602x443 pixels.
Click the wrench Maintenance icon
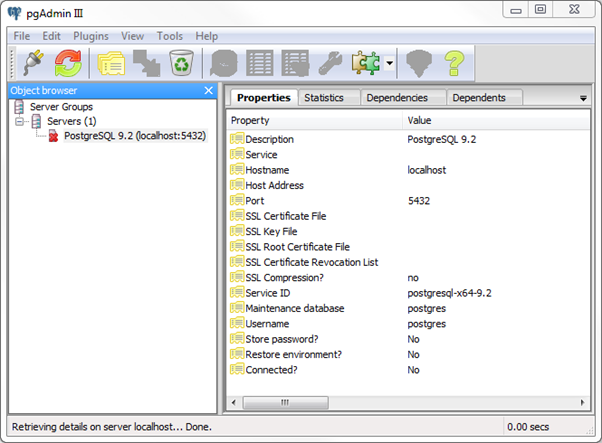coord(330,63)
